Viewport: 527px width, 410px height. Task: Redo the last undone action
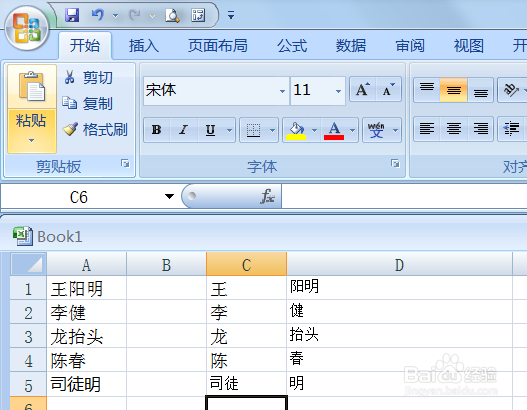(x=135, y=15)
